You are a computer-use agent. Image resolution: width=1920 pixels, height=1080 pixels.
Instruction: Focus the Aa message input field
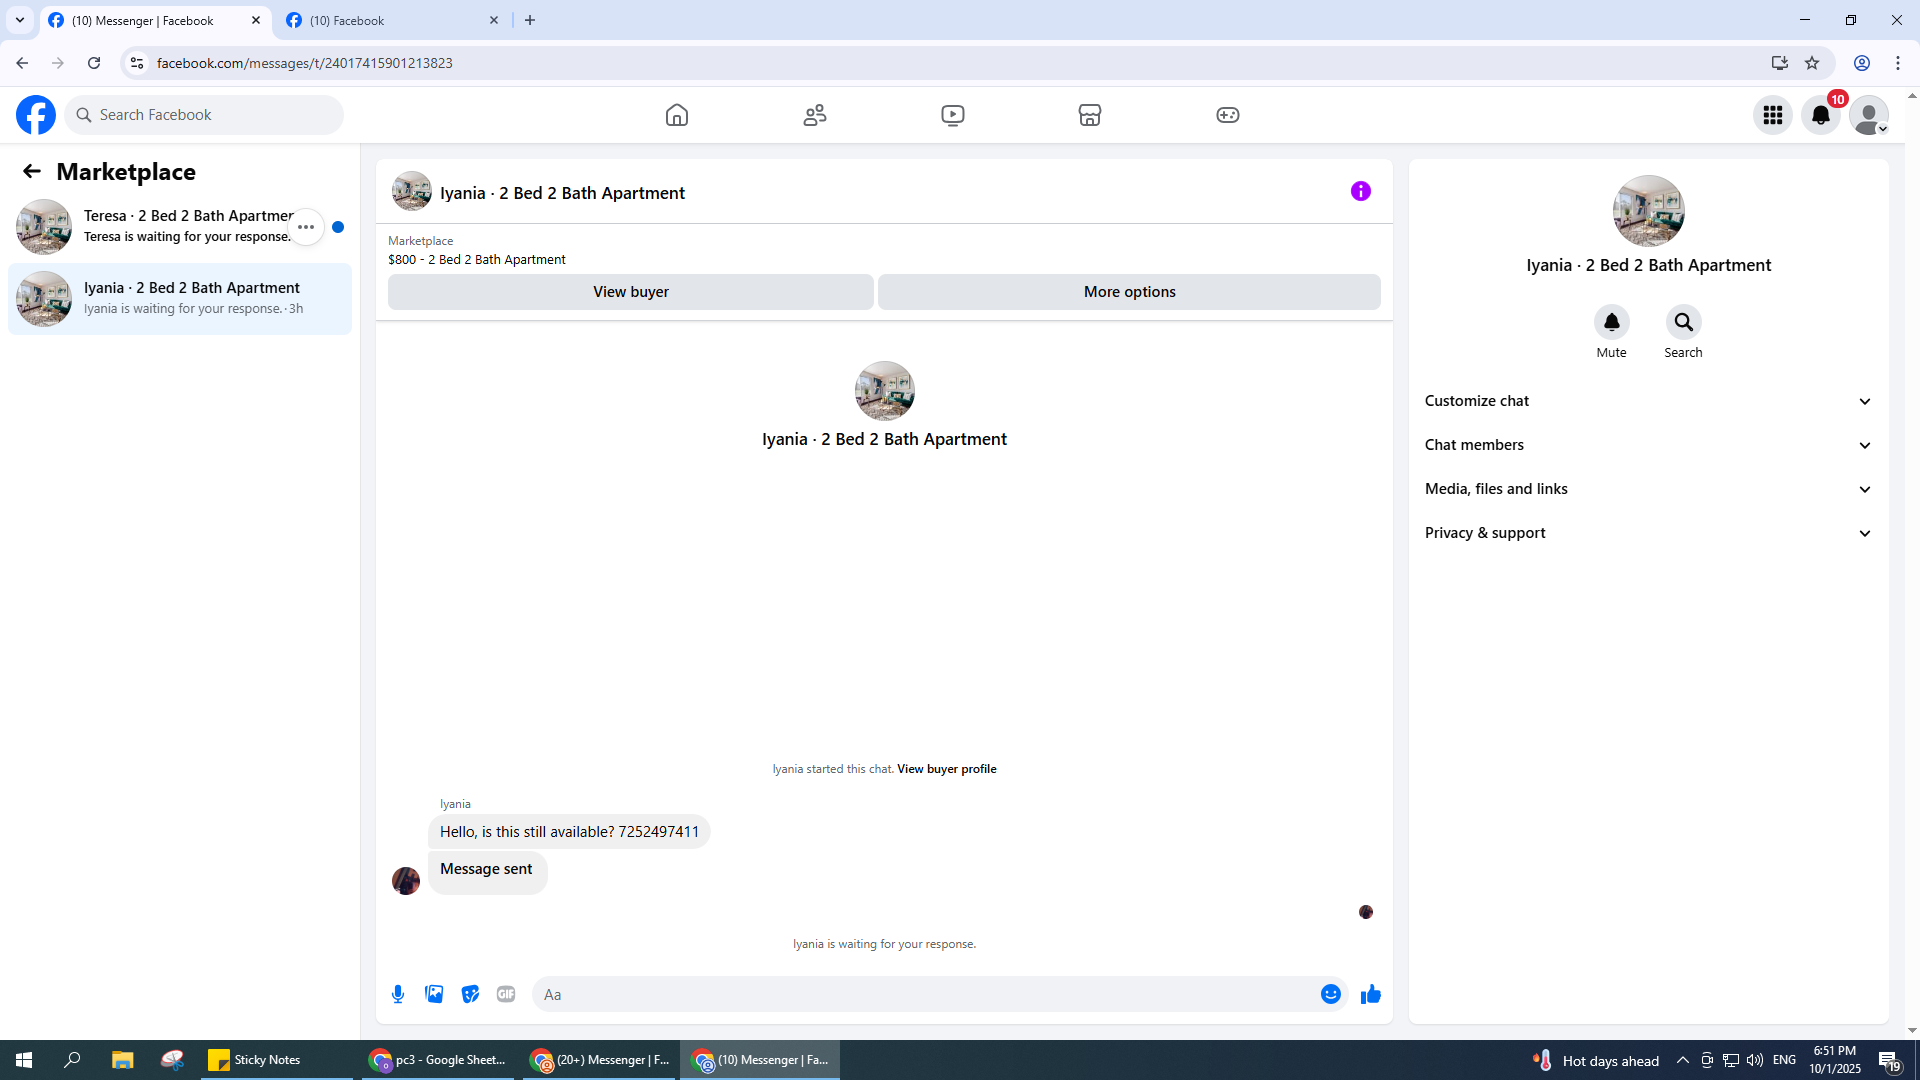[926, 994]
